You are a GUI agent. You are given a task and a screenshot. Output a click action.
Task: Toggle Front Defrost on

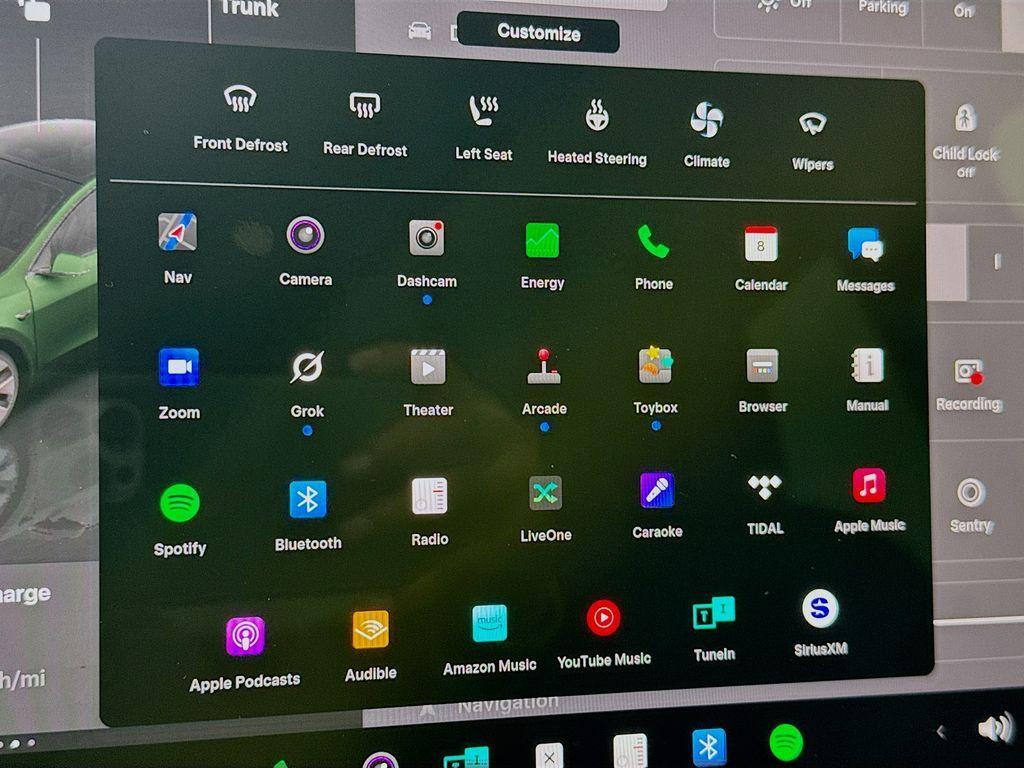coord(240,99)
